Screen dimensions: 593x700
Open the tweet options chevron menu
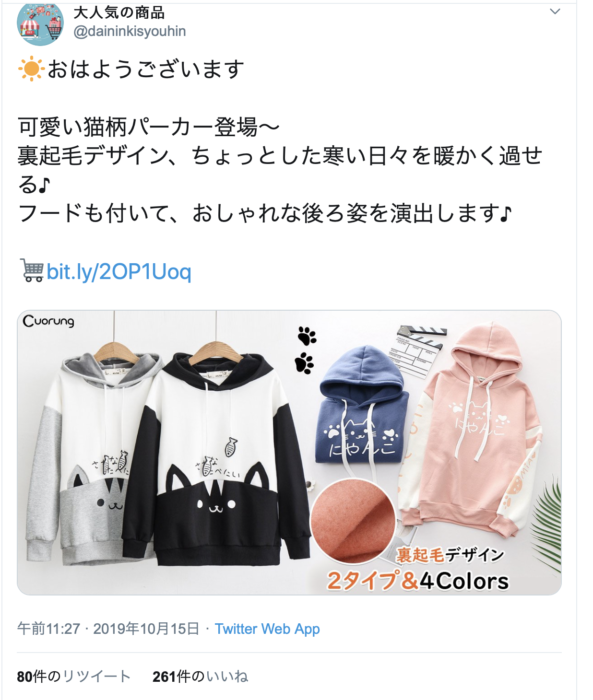tap(555, 12)
